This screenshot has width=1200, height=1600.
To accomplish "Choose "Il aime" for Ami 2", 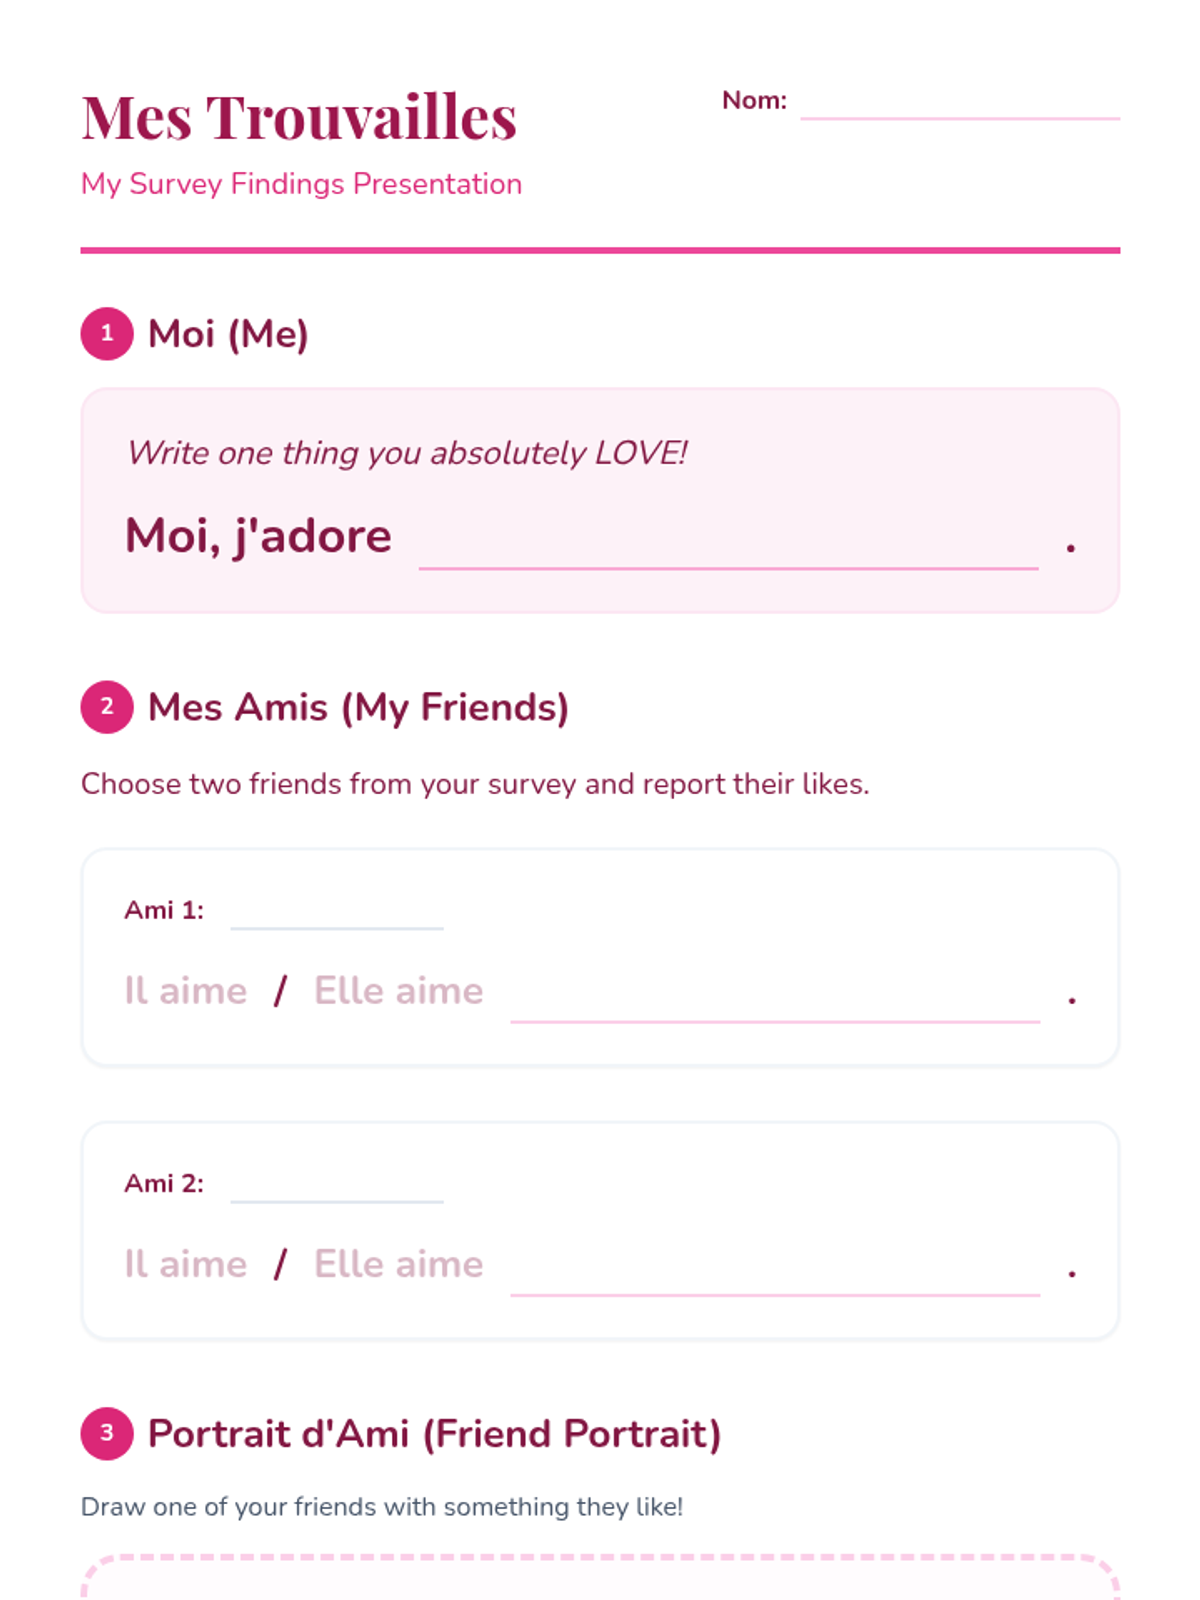I will [x=185, y=1264].
